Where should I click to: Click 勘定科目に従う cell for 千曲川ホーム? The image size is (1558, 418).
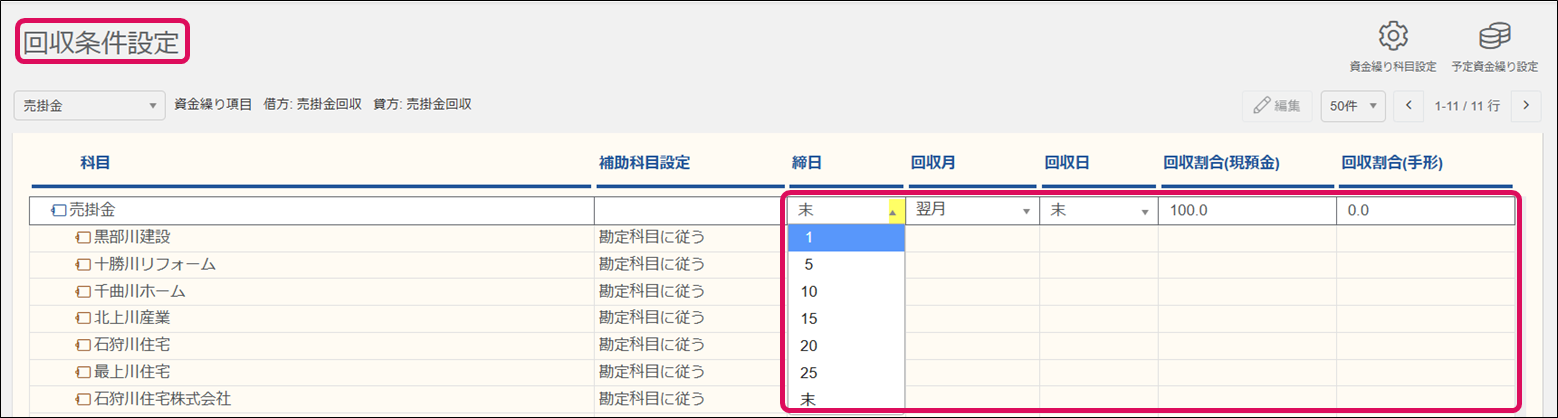690,292
